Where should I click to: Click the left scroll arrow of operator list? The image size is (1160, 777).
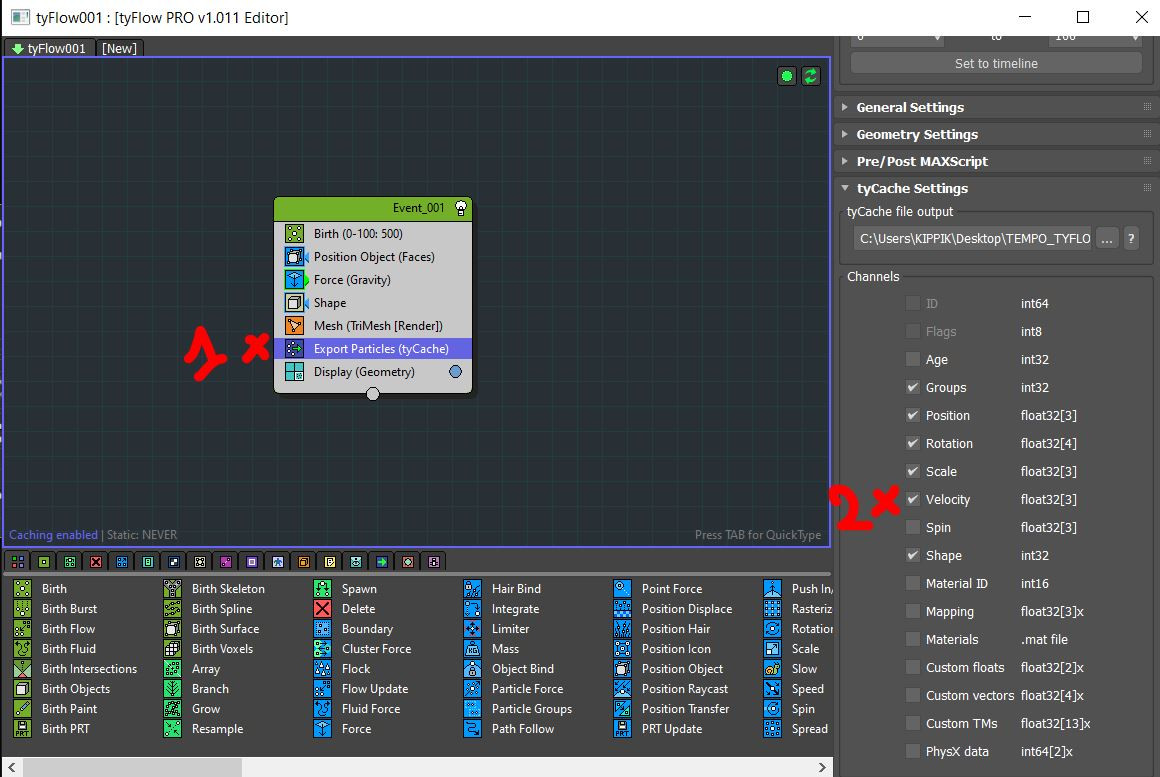coord(12,767)
